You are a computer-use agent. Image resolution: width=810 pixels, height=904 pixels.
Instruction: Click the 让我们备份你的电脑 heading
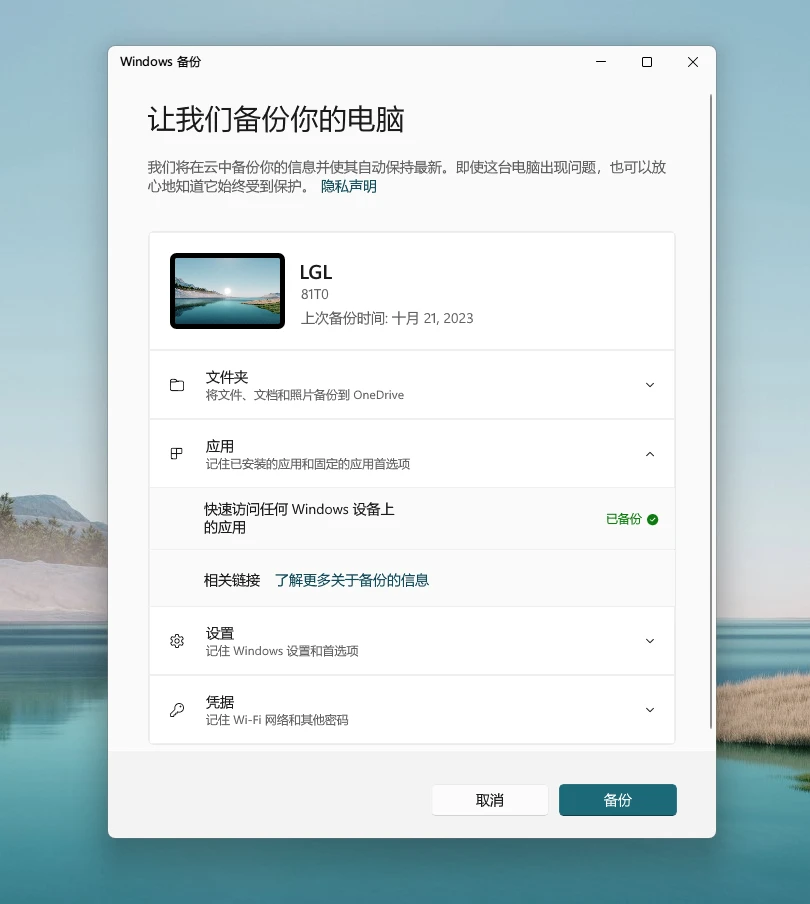point(276,119)
